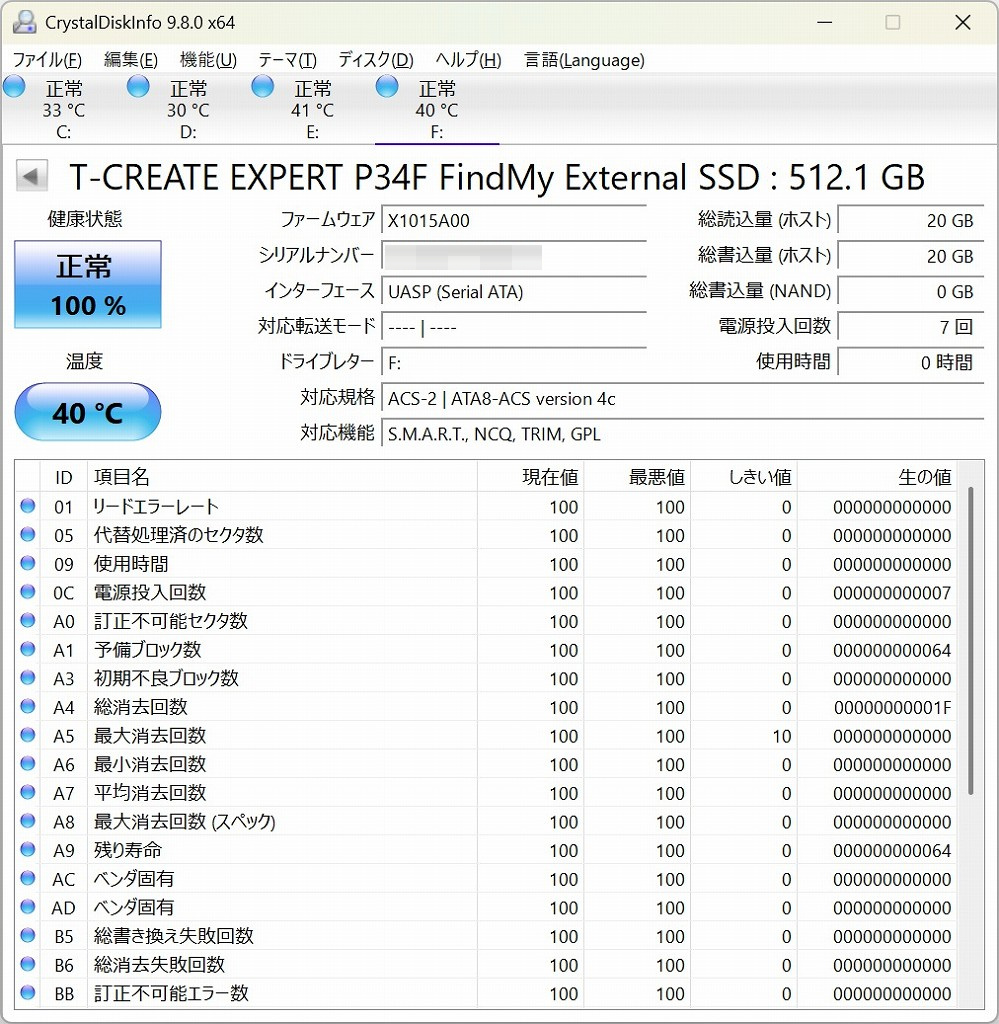The height and width of the screenshot is (1024, 999).
Task: Click blue status dot for ID 01 row
Action: pos(27,506)
